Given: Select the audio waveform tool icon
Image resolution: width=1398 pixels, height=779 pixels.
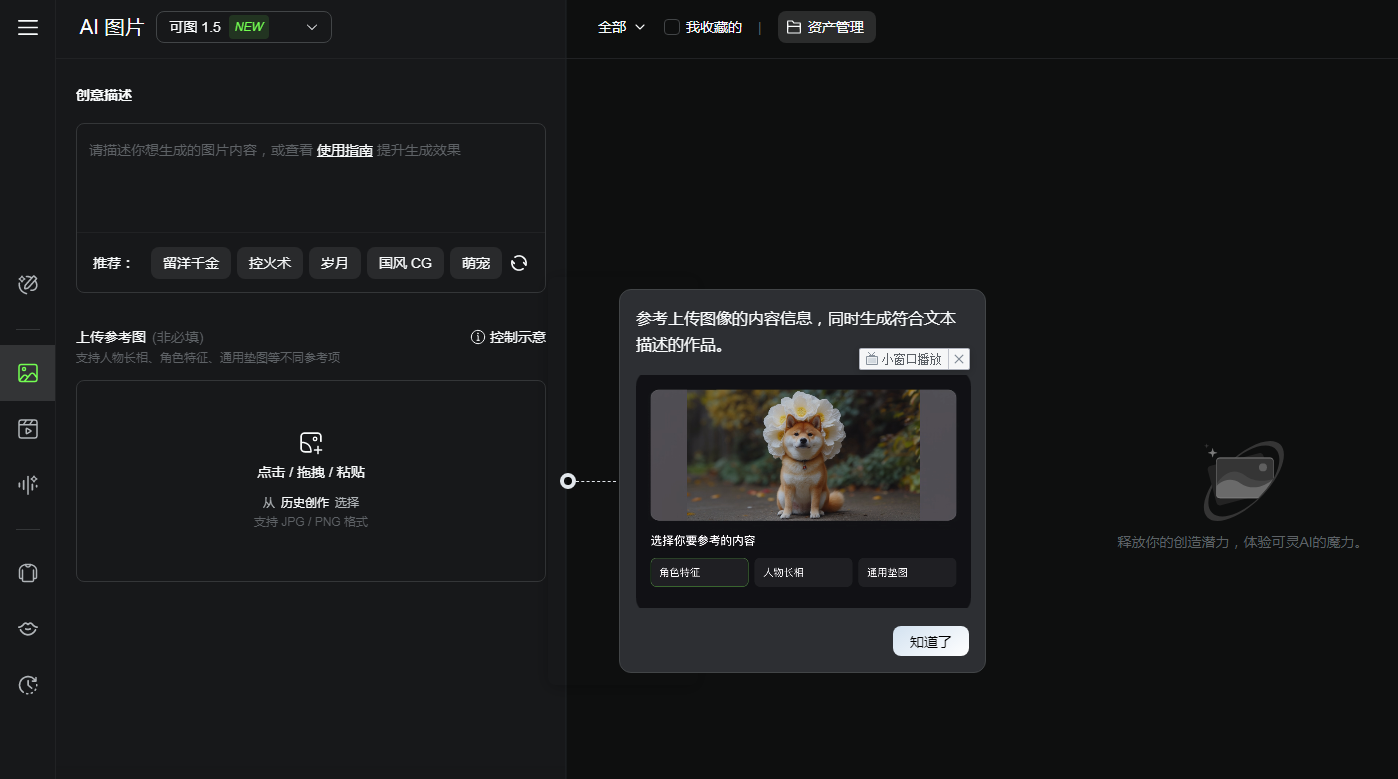Looking at the screenshot, I should point(27,484).
